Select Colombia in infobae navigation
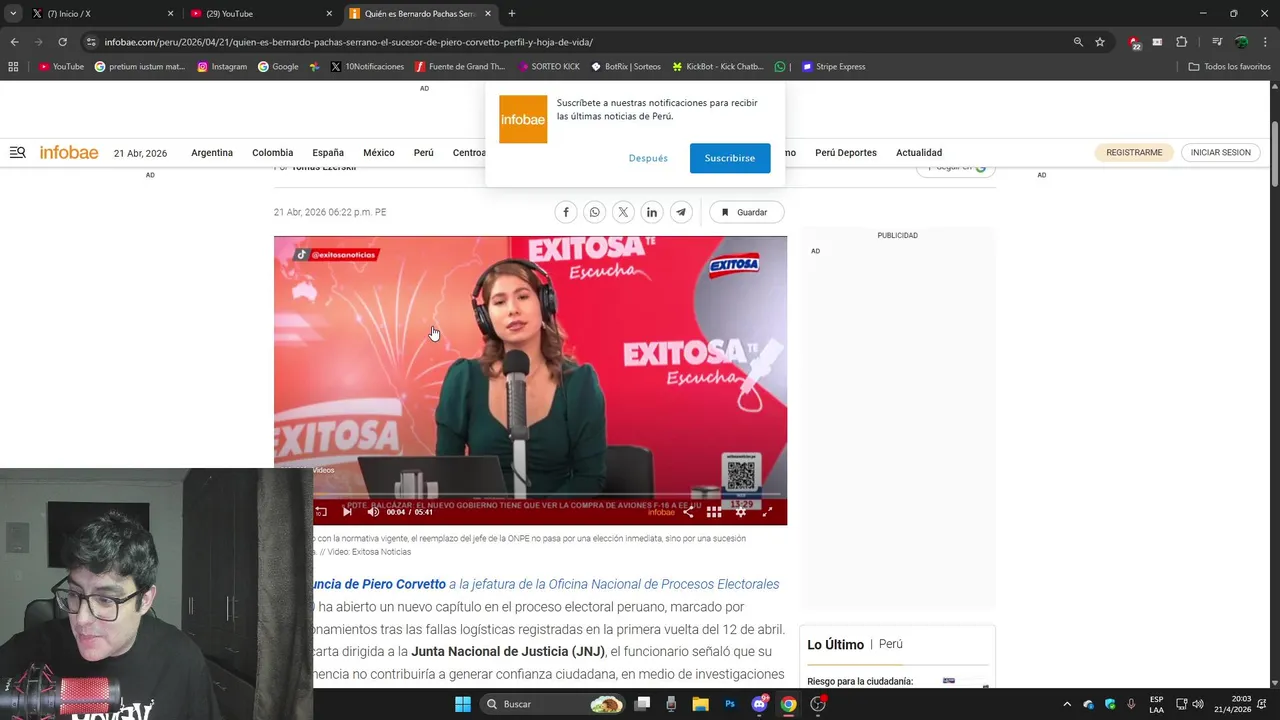Screen dimensions: 1280x720 coord(273,153)
